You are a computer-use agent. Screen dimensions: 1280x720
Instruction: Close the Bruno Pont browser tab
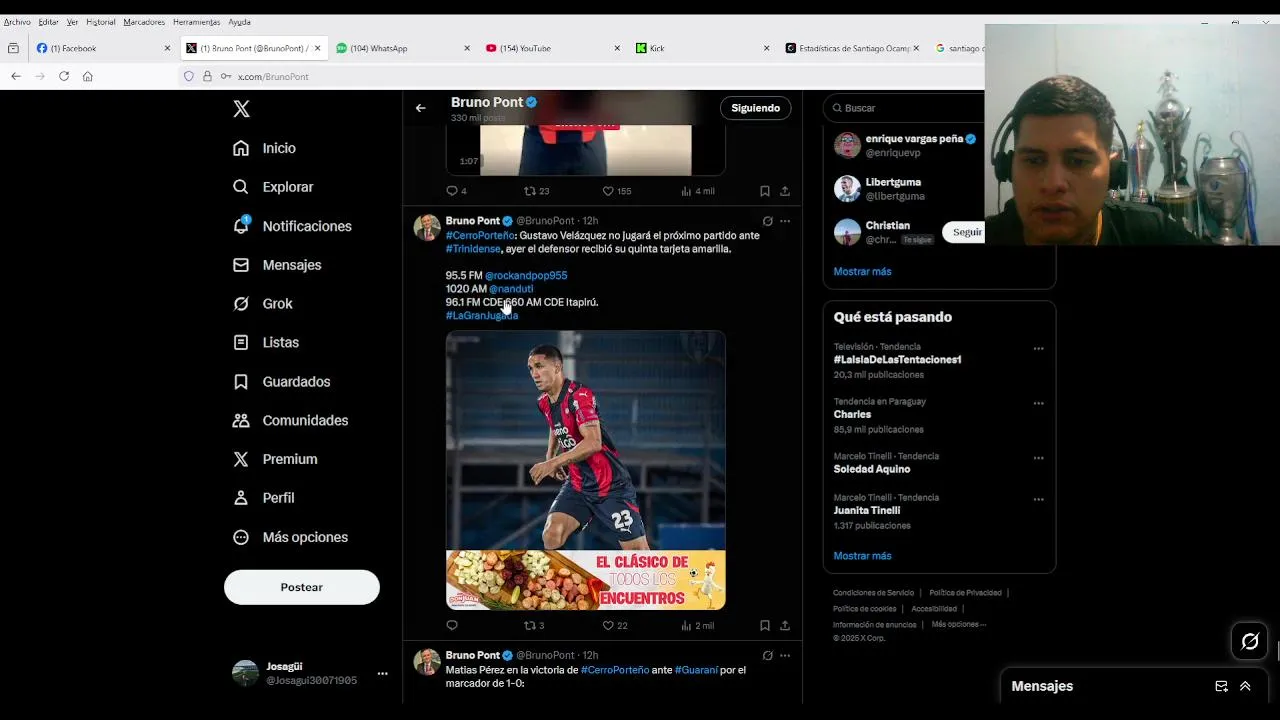(x=318, y=48)
